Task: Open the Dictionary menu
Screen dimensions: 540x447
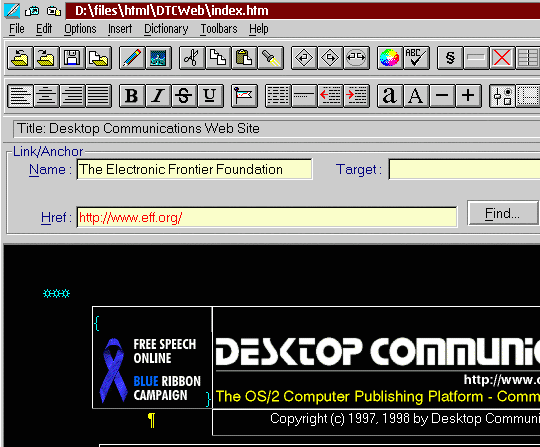Action: pyautogui.click(x=166, y=29)
